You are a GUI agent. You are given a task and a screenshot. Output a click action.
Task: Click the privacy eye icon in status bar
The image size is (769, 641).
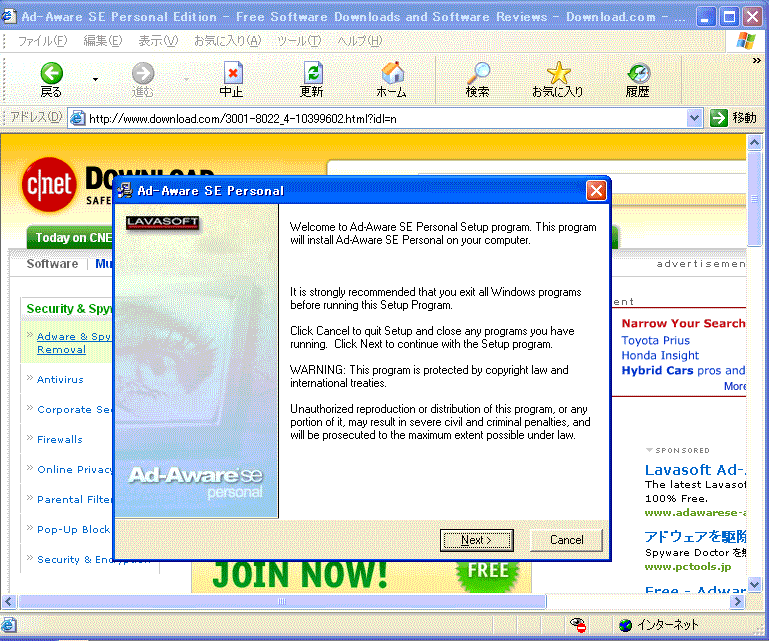click(x=578, y=625)
